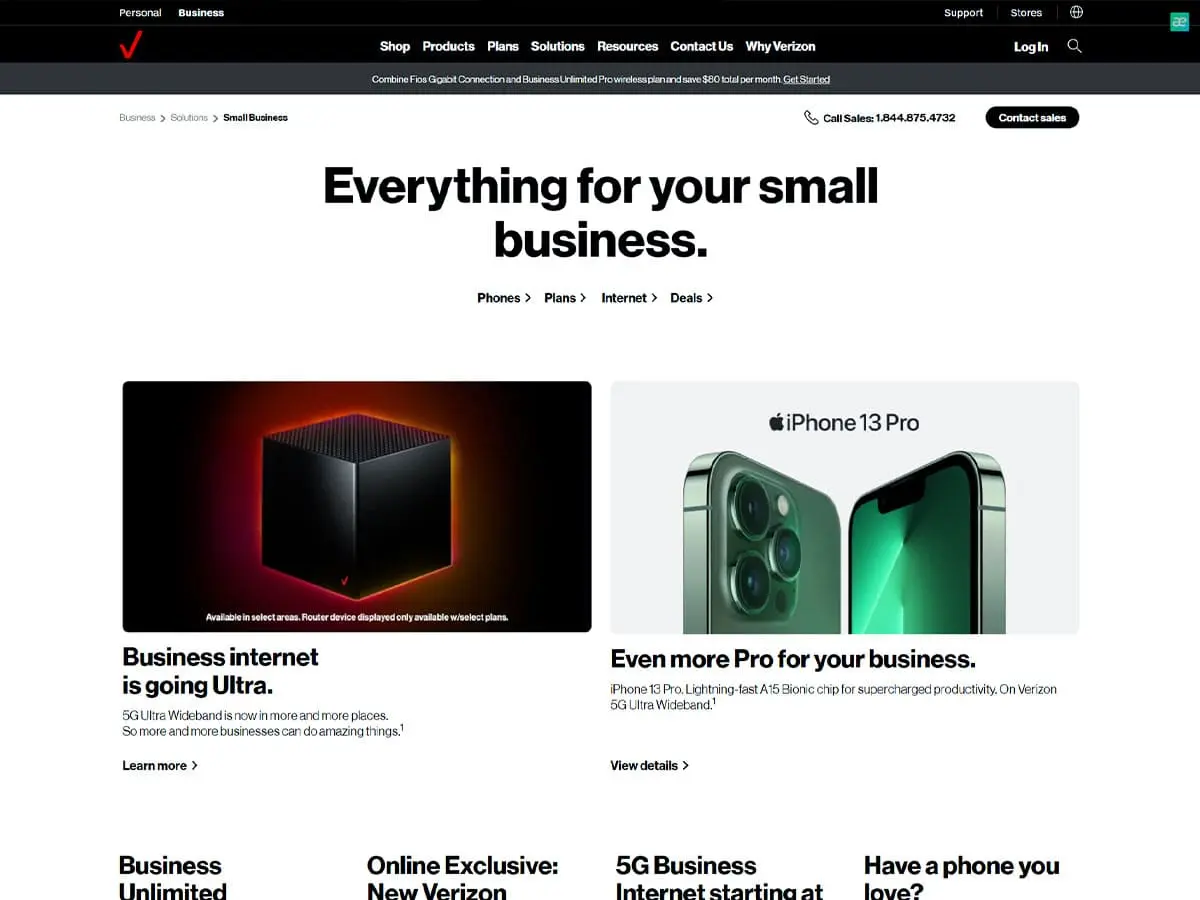
Task: Open the Internet quick link
Action: [x=629, y=298]
